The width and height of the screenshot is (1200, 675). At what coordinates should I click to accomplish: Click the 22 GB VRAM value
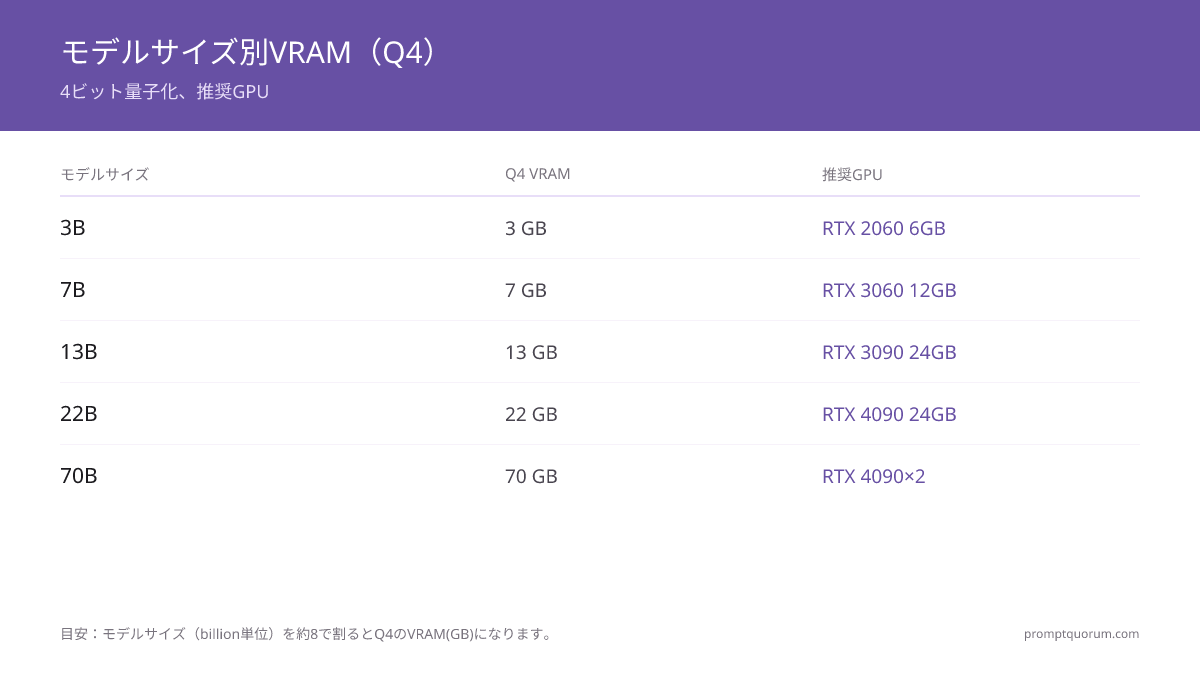click(531, 414)
